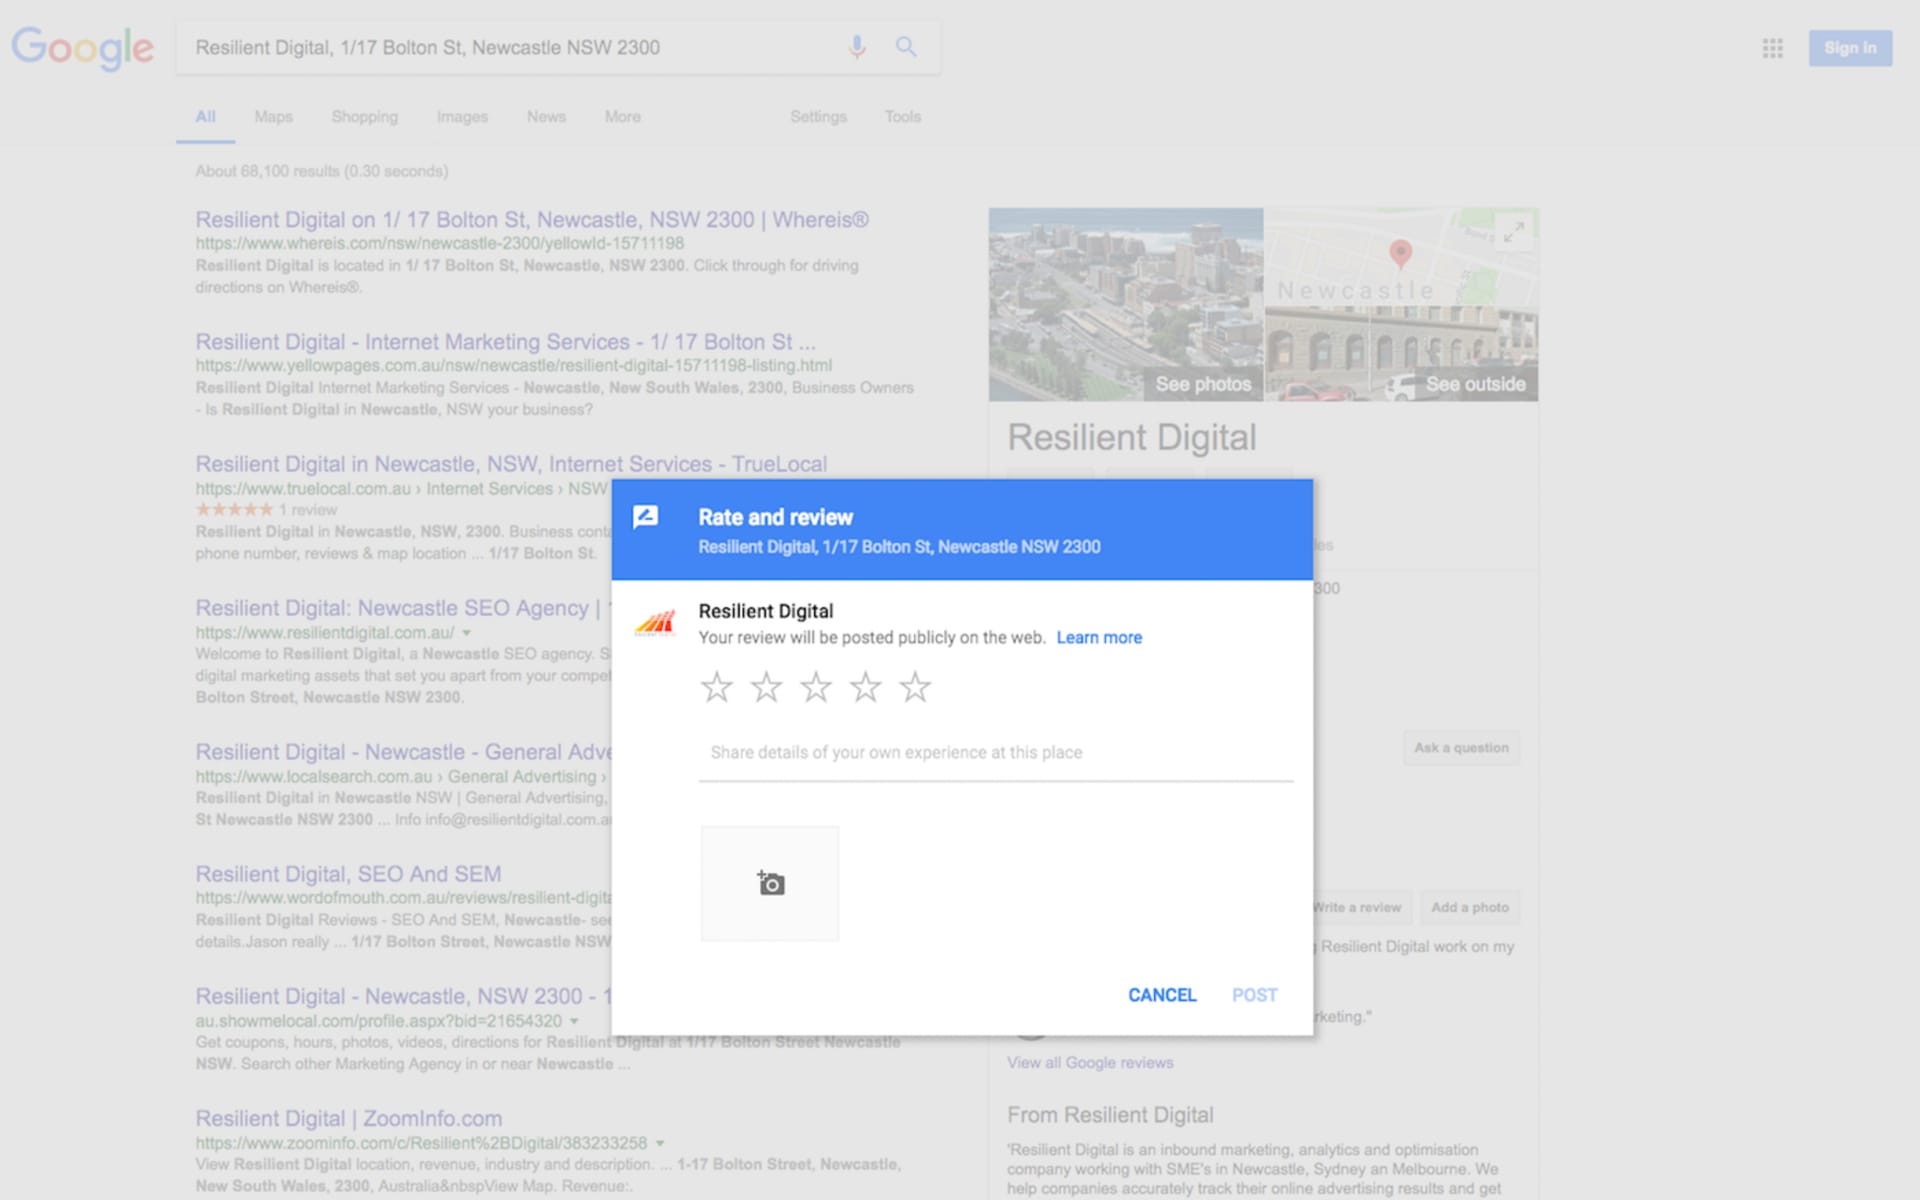1920x1200 pixels.
Task: Open the Whereis search result
Action: tap(532, 220)
